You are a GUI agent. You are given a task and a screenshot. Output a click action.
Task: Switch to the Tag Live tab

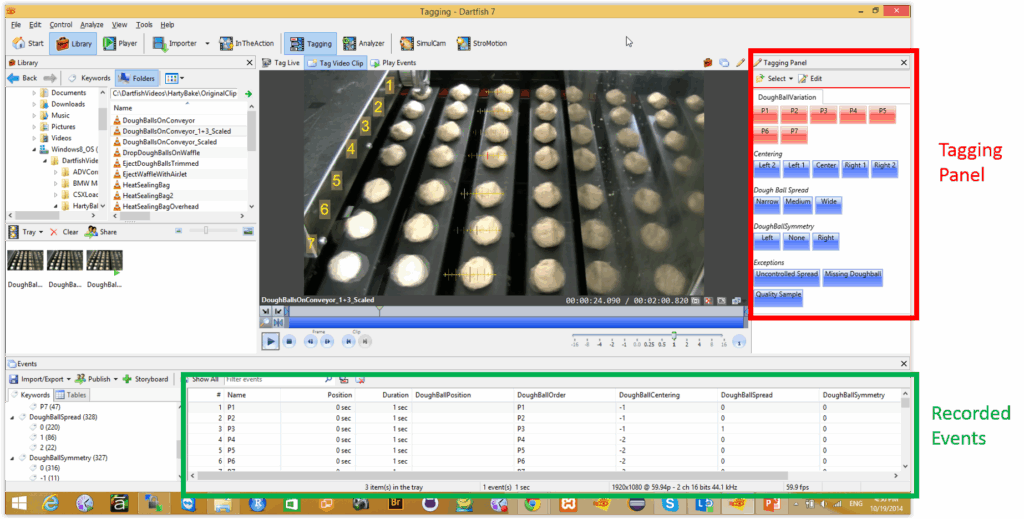pyautogui.click(x=281, y=63)
